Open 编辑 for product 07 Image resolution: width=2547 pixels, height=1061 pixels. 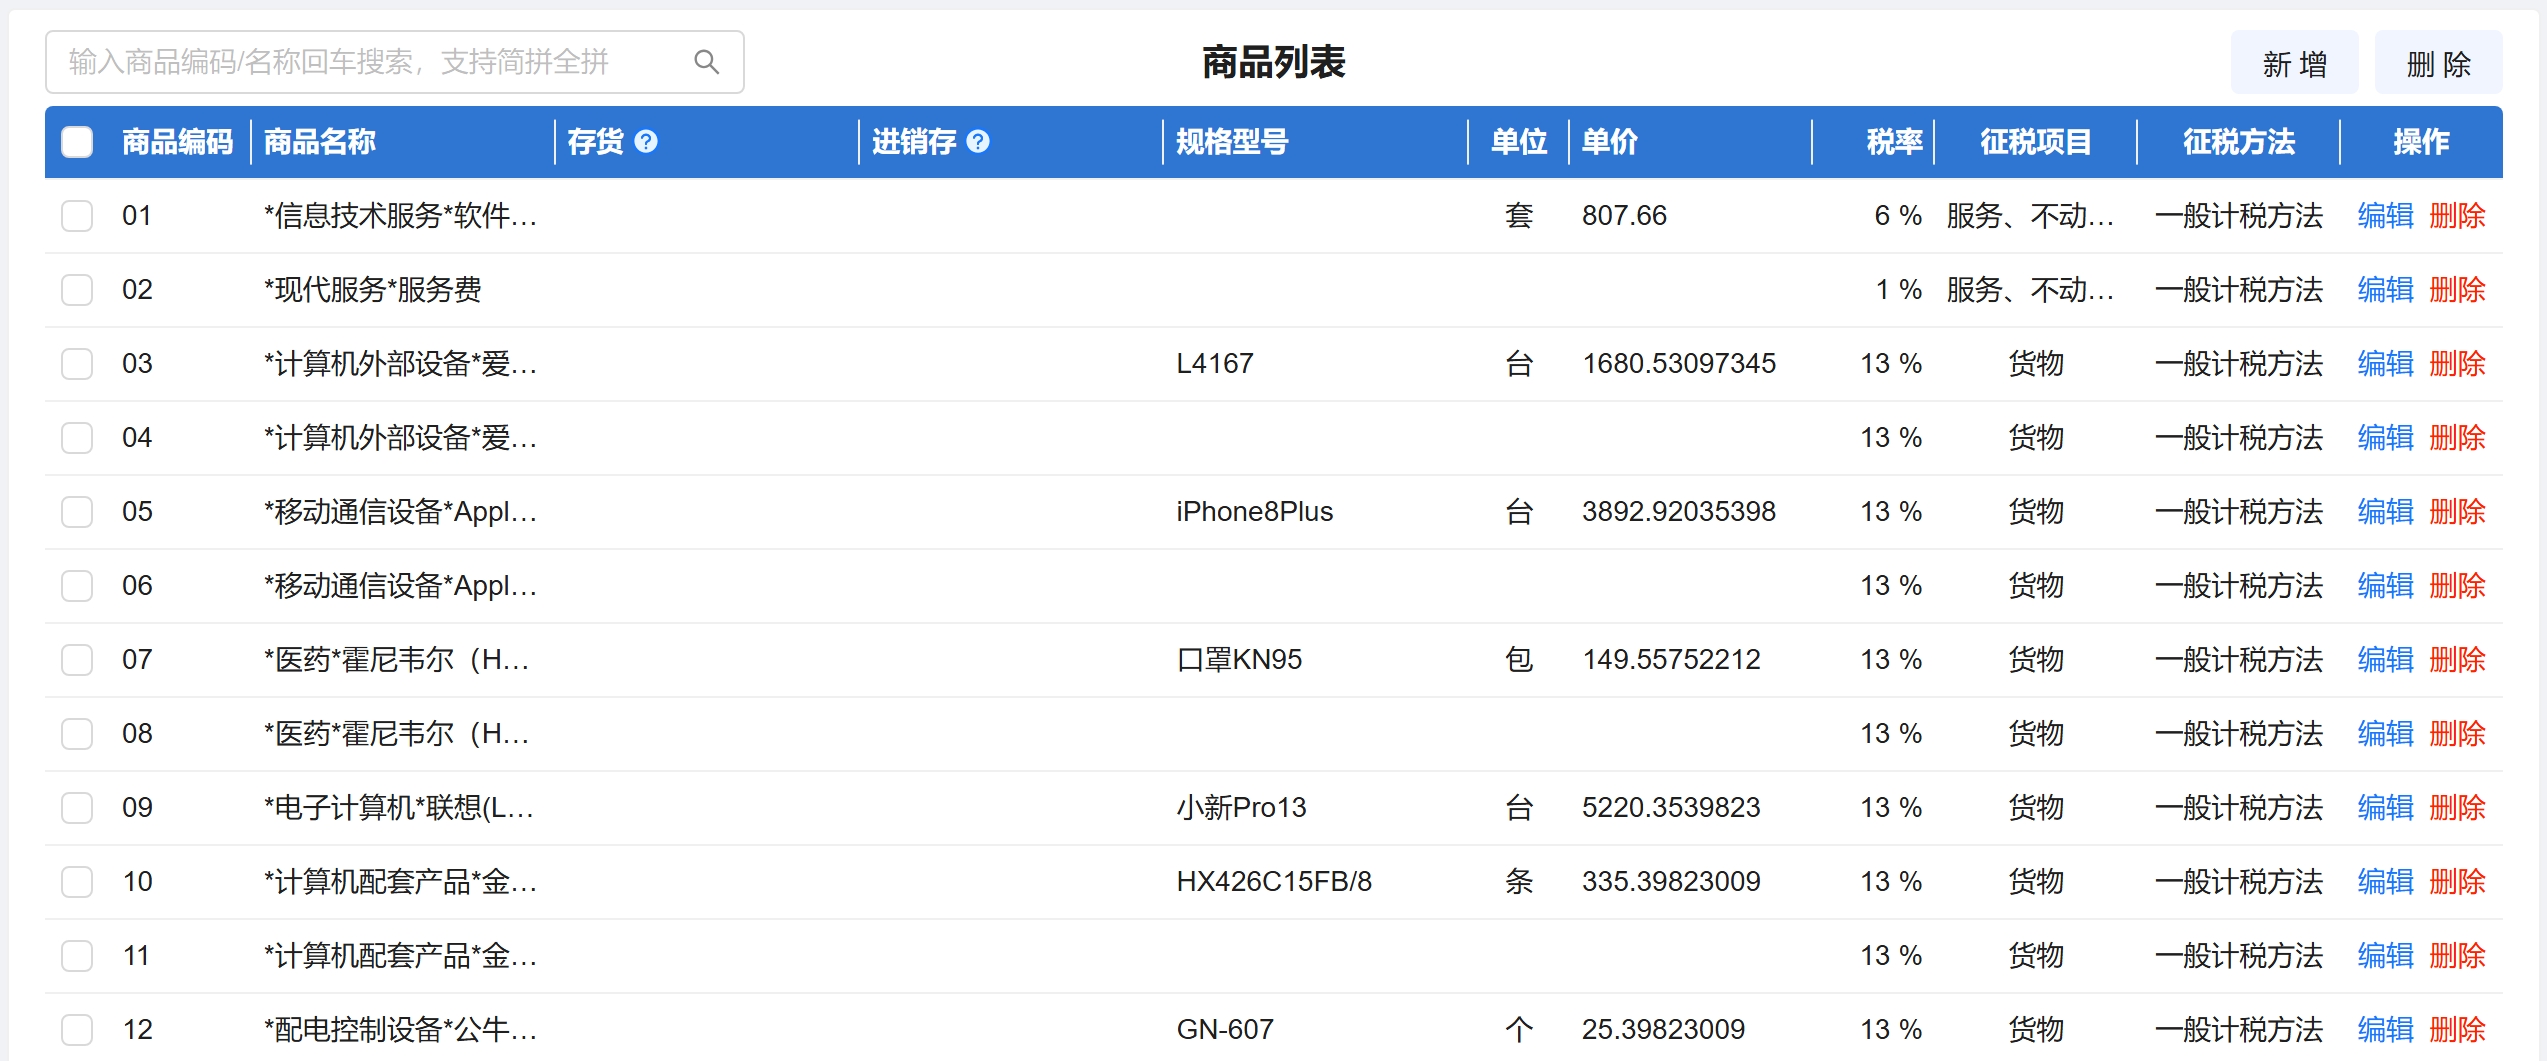2385,660
